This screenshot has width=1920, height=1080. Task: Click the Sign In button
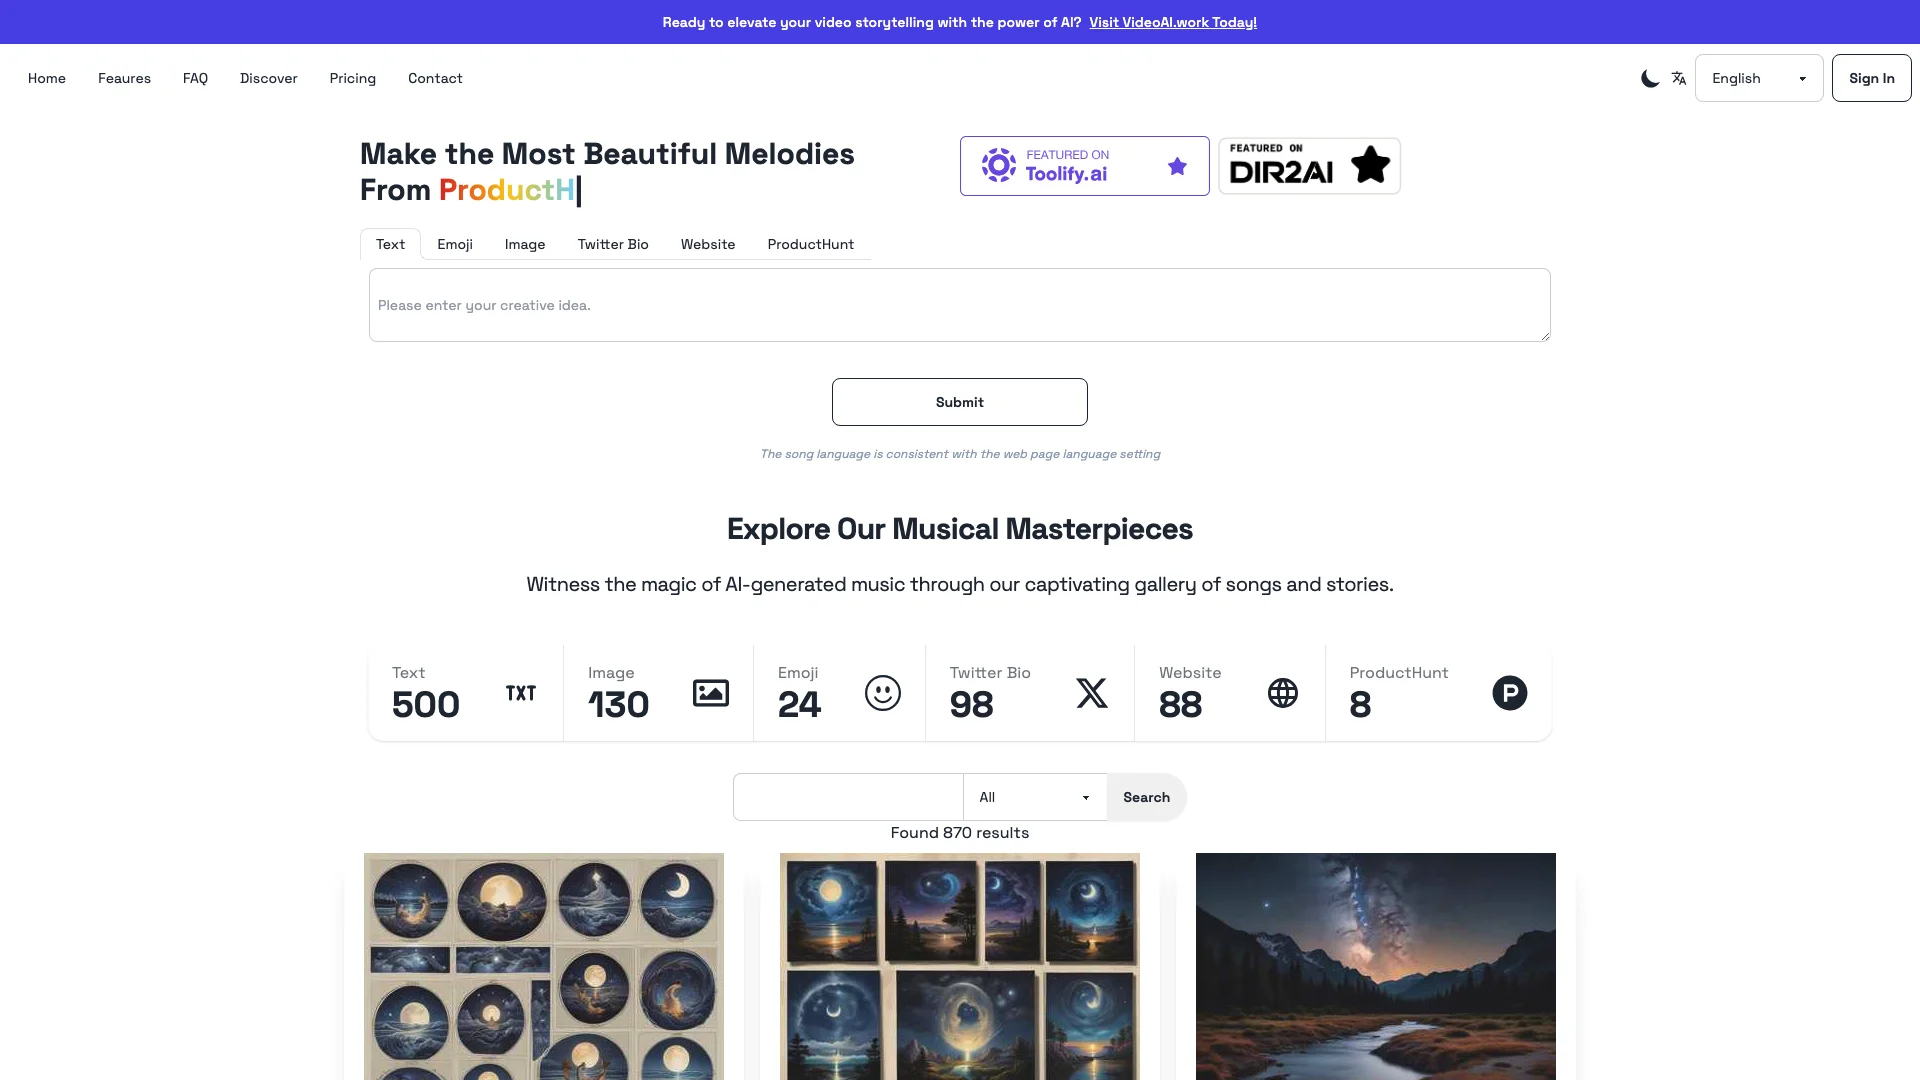coord(1871,78)
